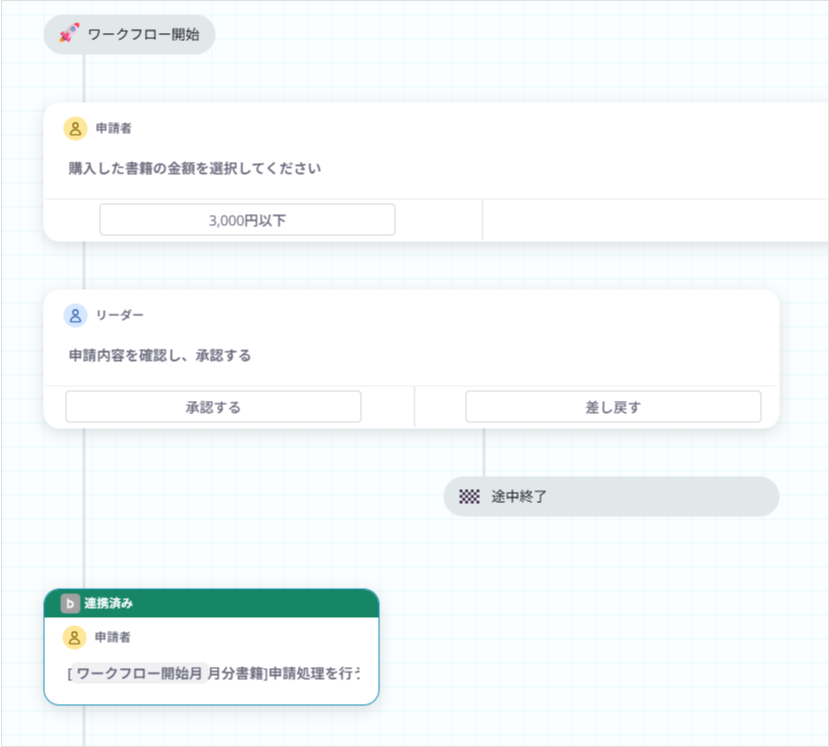The image size is (829, 747).
Task: Click the checkered flag icon on 途中終了
Action: pyautogui.click(x=469, y=496)
